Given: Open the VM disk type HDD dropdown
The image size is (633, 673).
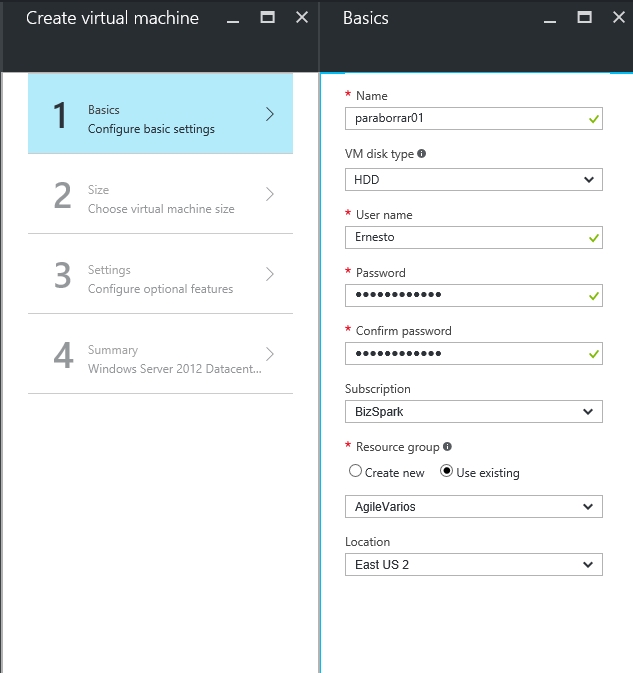Looking at the screenshot, I should (473, 179).
